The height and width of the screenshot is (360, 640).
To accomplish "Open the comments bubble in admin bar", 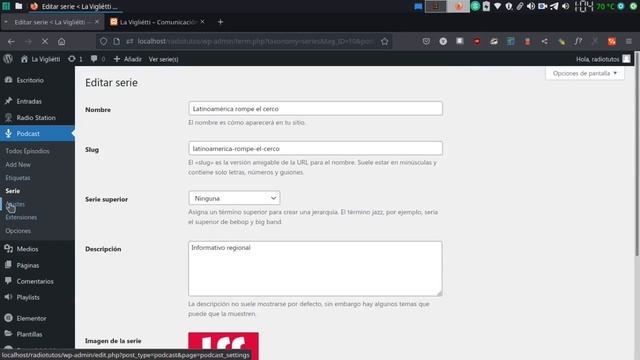I will (x=98, y=59).
